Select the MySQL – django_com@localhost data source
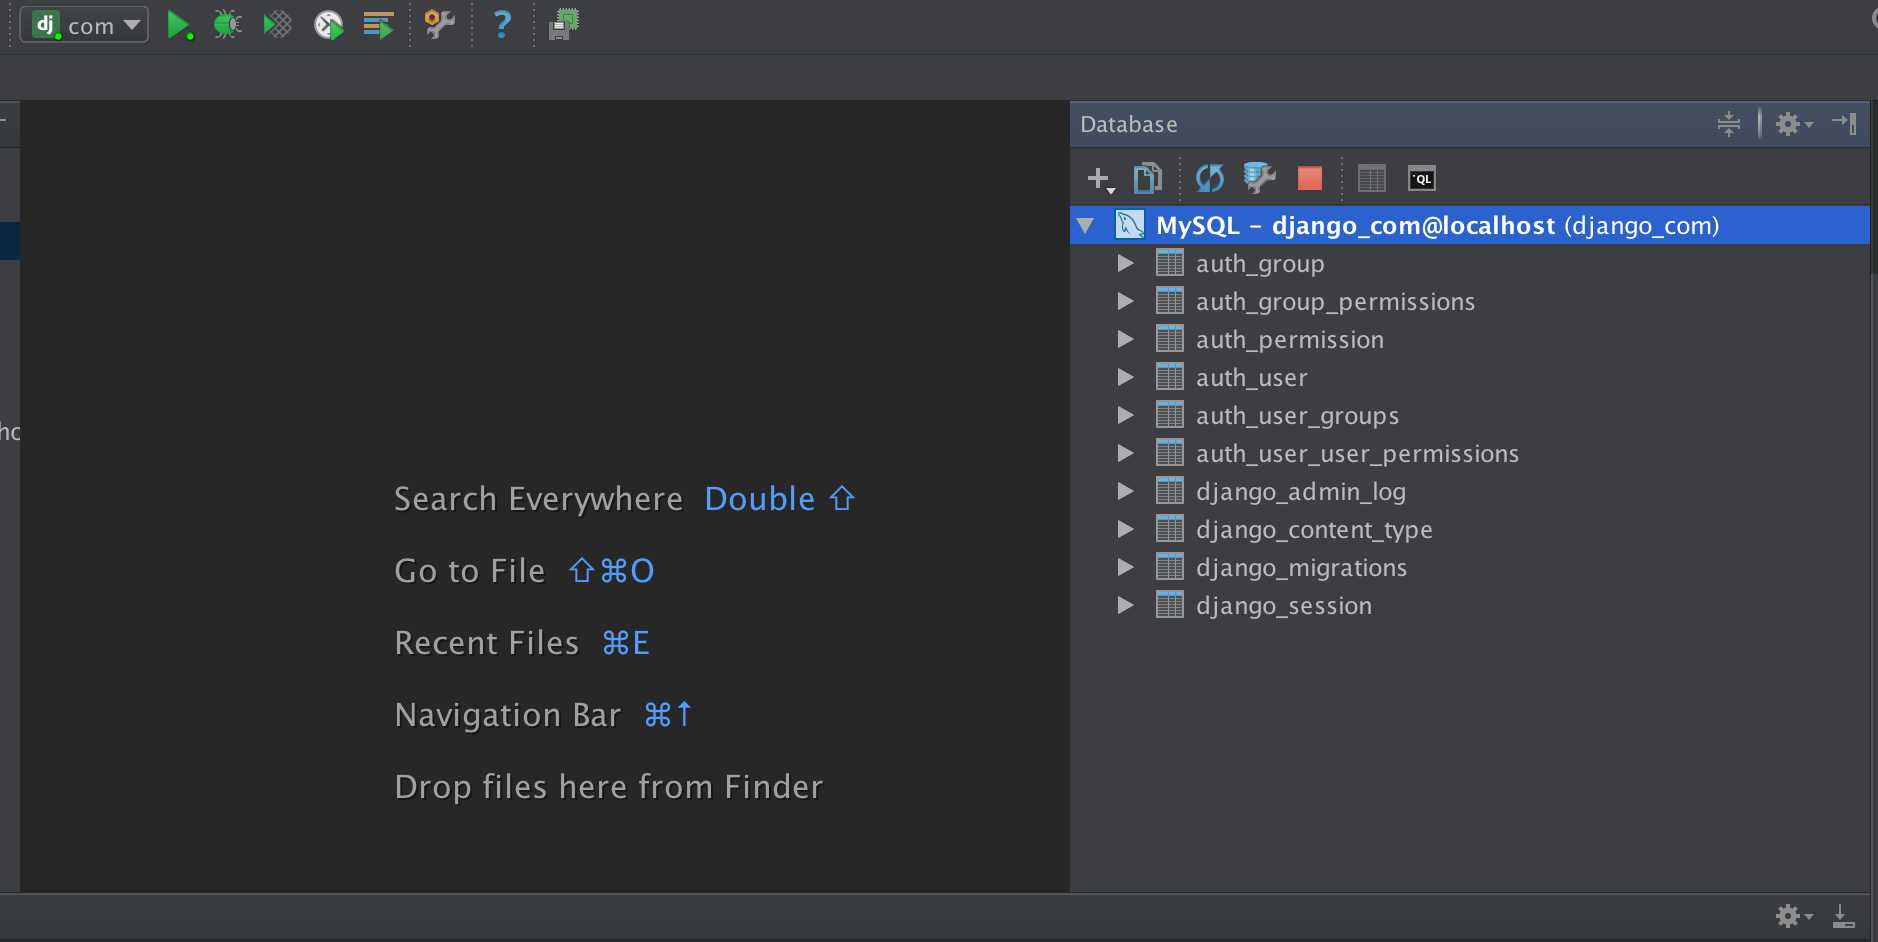This screenshot has height=942, width=1878. [1470, 225]
